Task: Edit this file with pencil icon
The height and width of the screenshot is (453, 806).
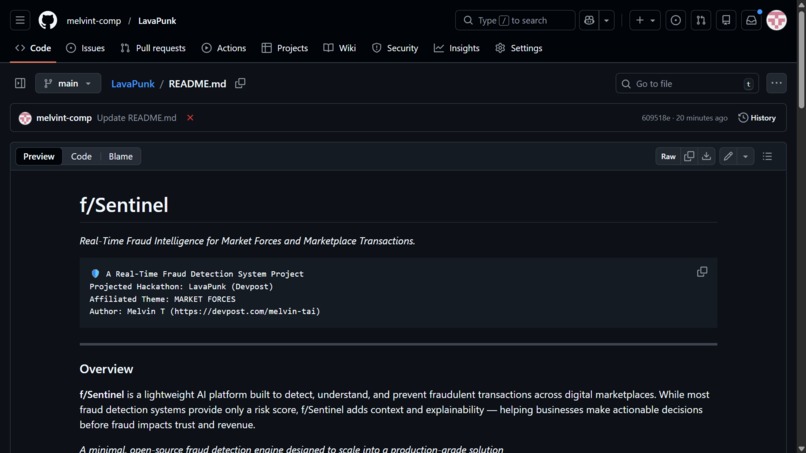Action: tap(728, 156)
